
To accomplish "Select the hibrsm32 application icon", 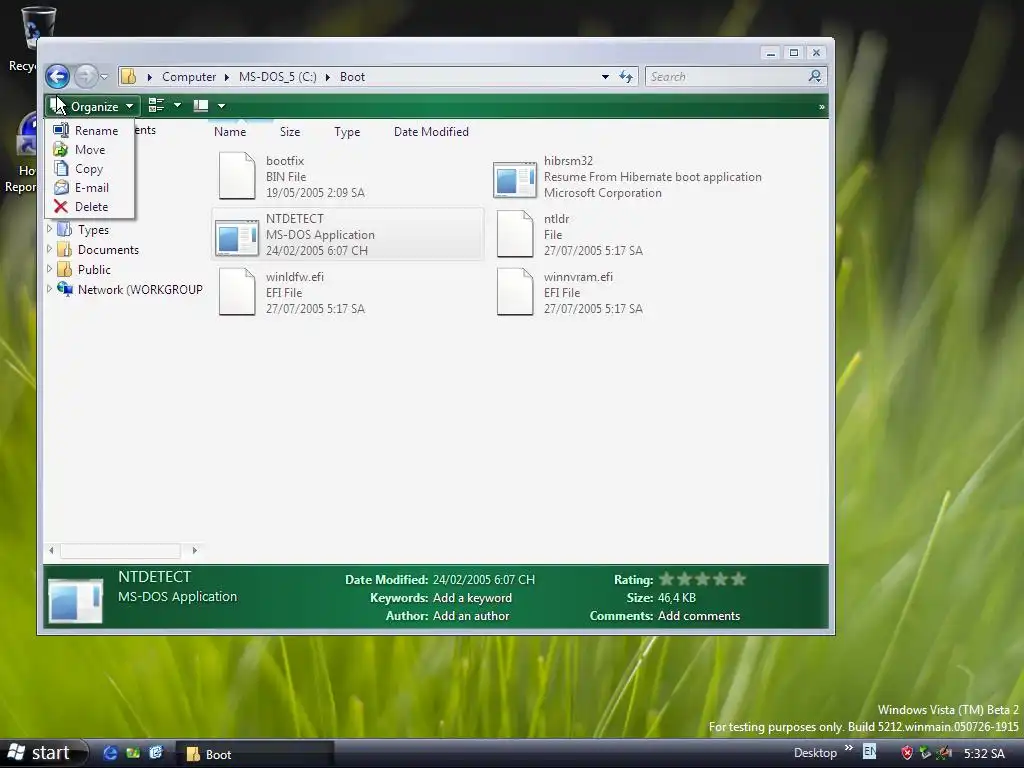I will 515,180.
